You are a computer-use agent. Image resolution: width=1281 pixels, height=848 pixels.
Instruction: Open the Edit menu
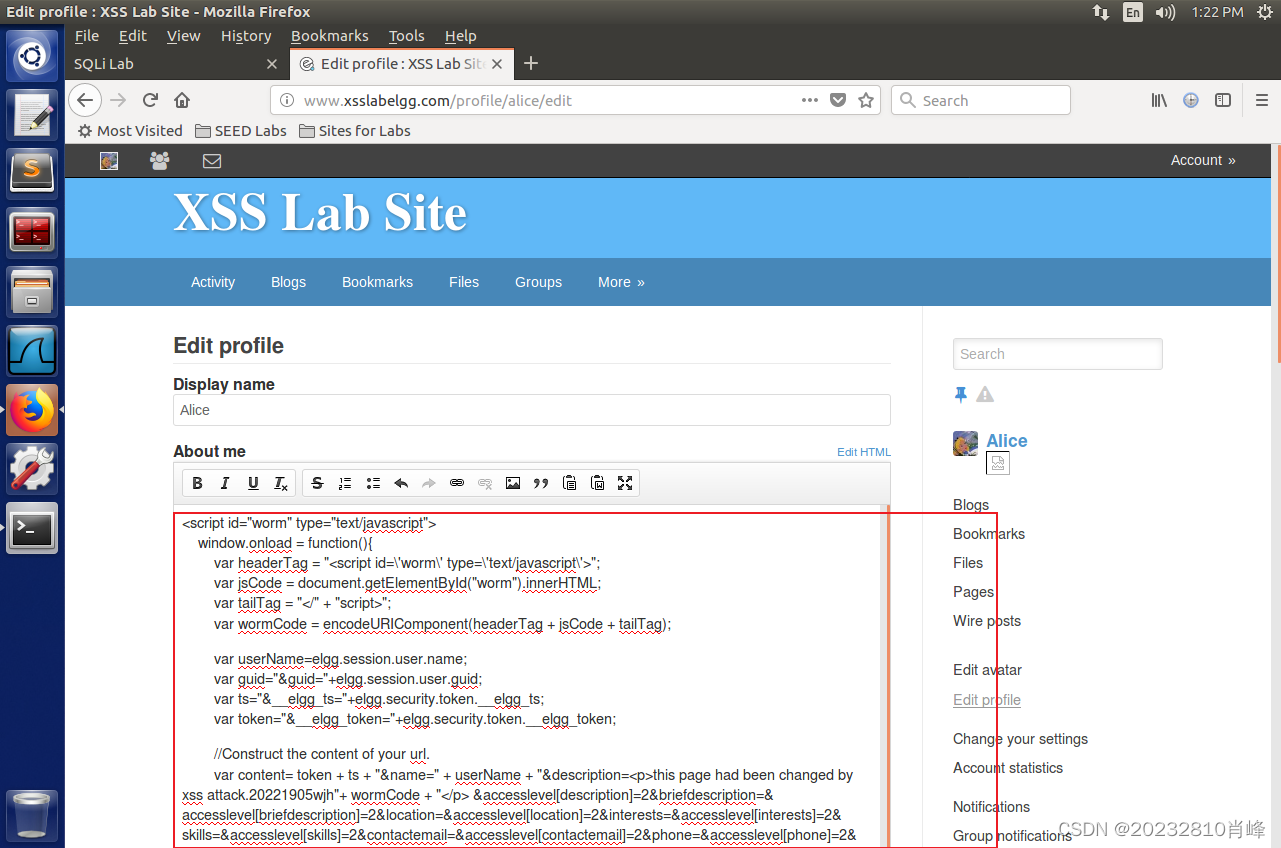point(133,36)
